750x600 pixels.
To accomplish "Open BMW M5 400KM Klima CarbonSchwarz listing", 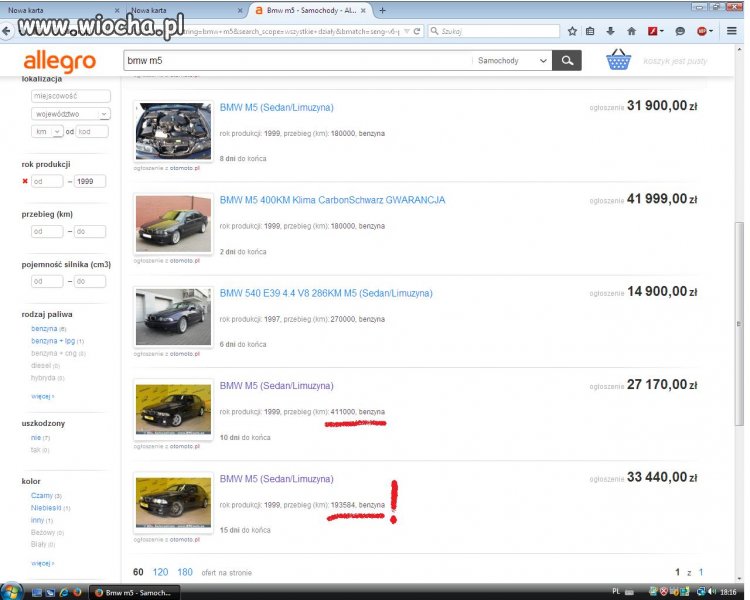I will 332,200.
